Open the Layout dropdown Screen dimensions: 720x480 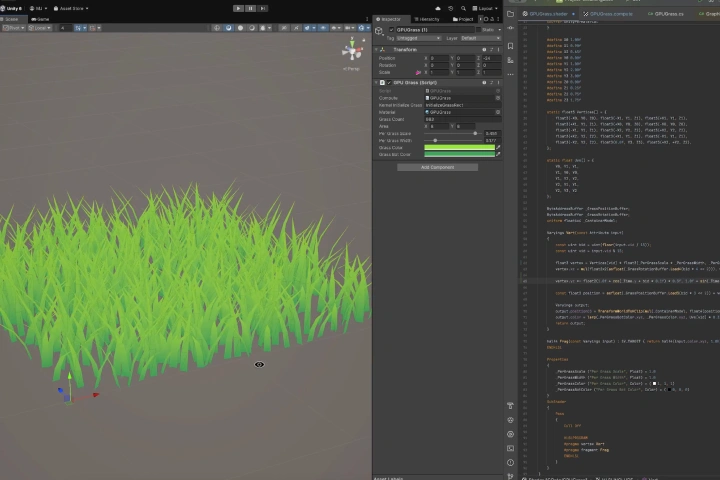[x=485, y=8]
